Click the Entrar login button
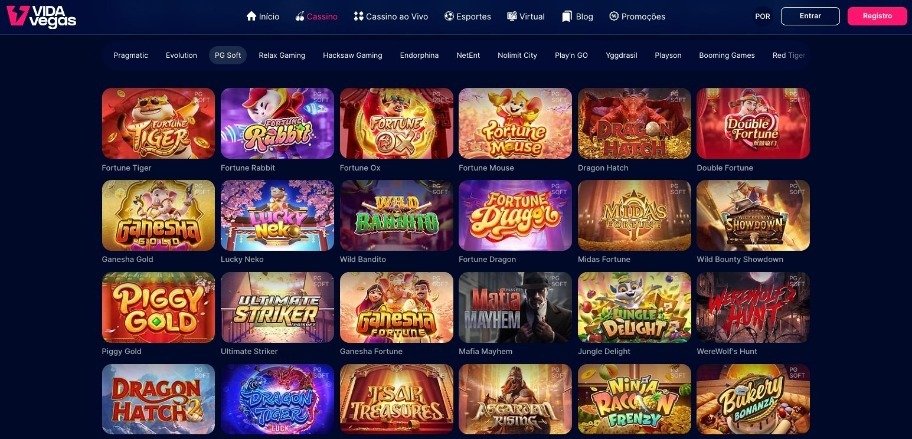 pos(810,16)
